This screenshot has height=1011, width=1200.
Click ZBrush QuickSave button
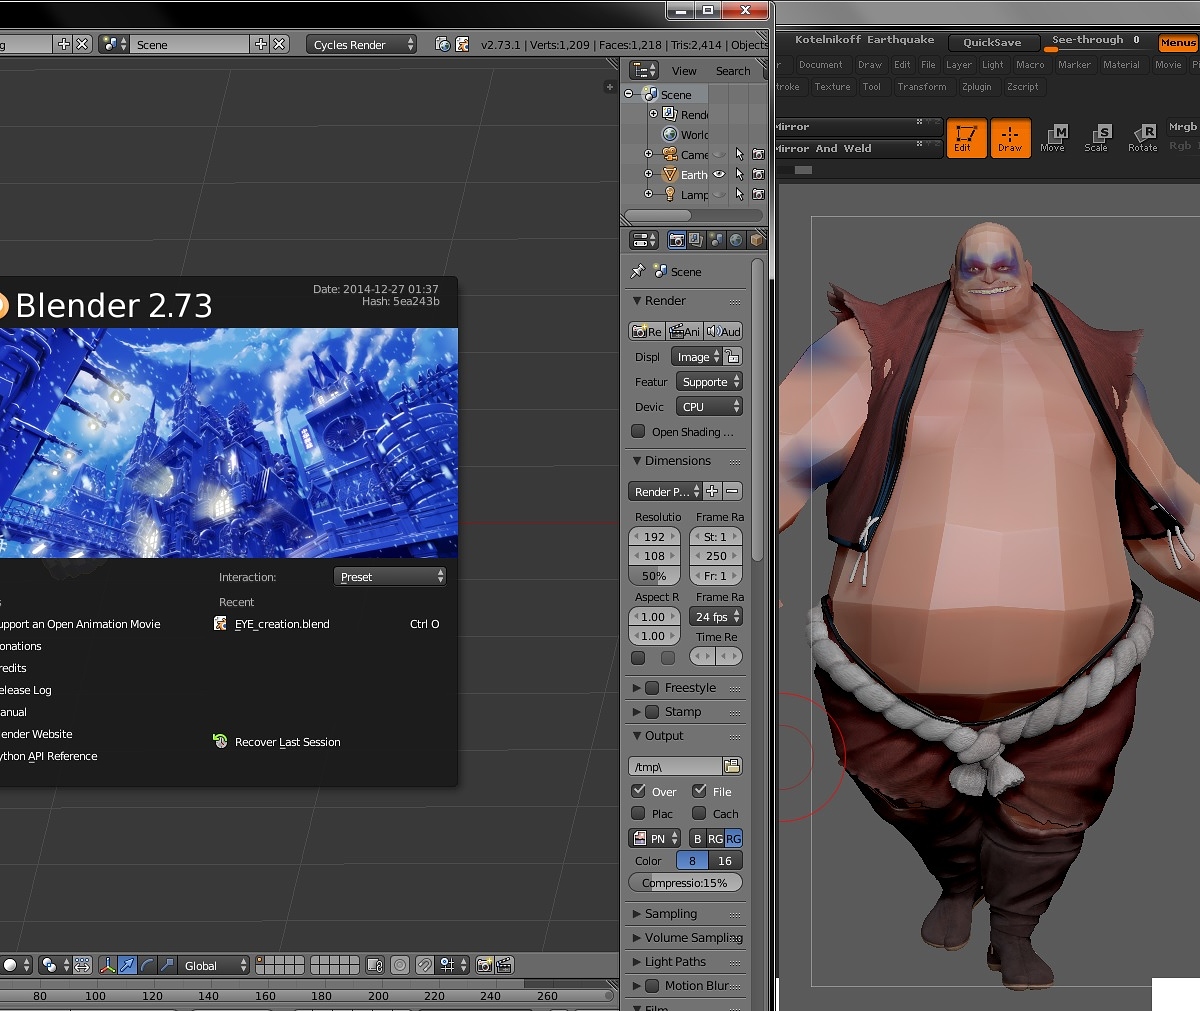coord(992,42)
